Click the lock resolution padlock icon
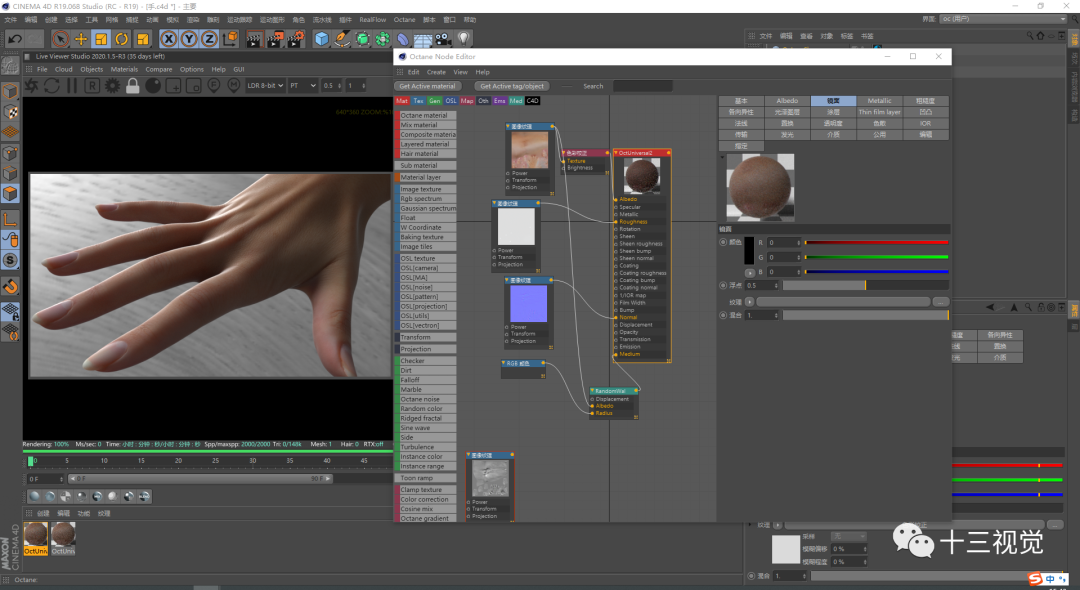Viewport: 1080px width, 590px height. (x=133, y=86)
